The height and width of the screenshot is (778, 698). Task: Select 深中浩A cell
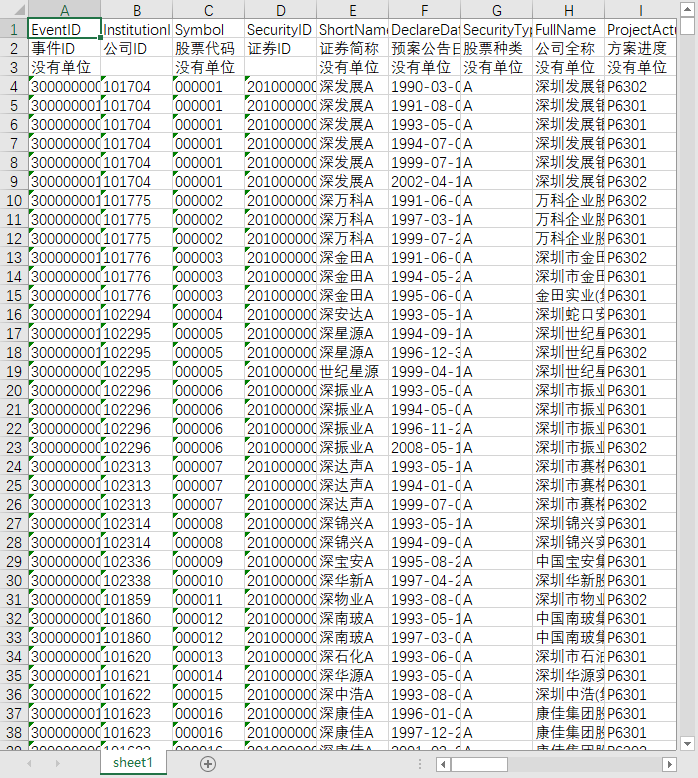pos(353,695)
